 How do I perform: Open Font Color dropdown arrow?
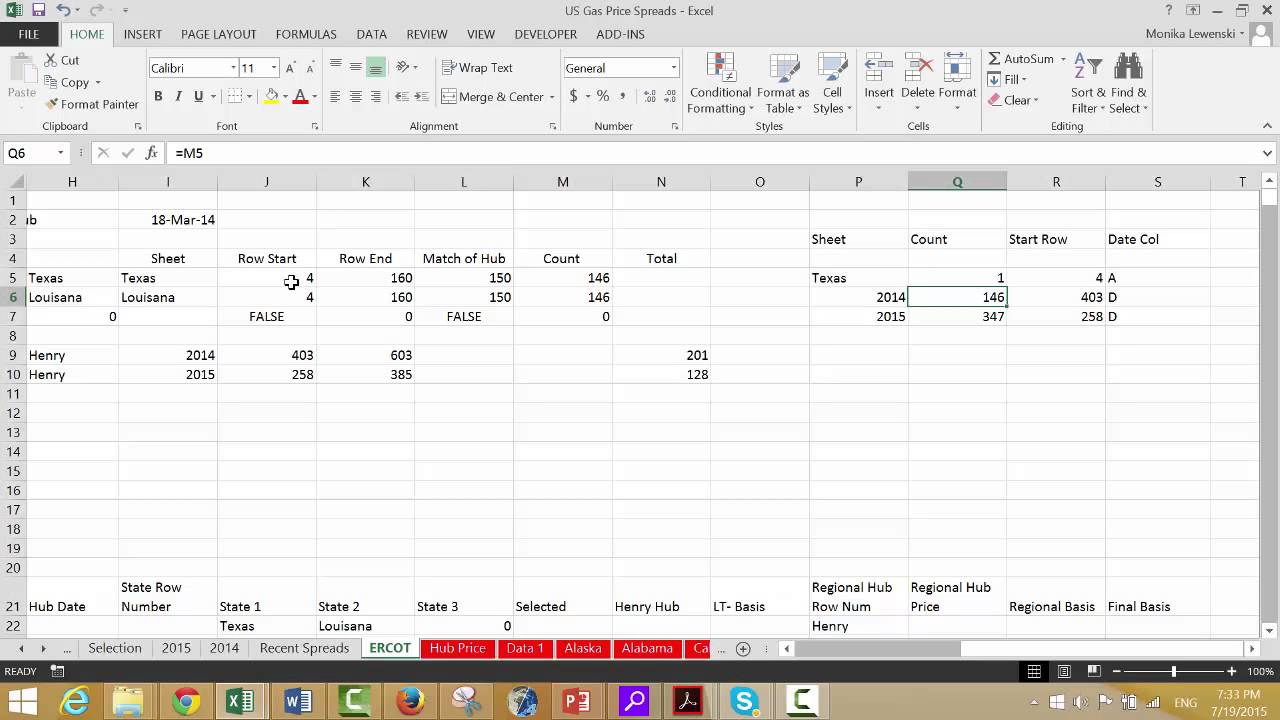314,96
